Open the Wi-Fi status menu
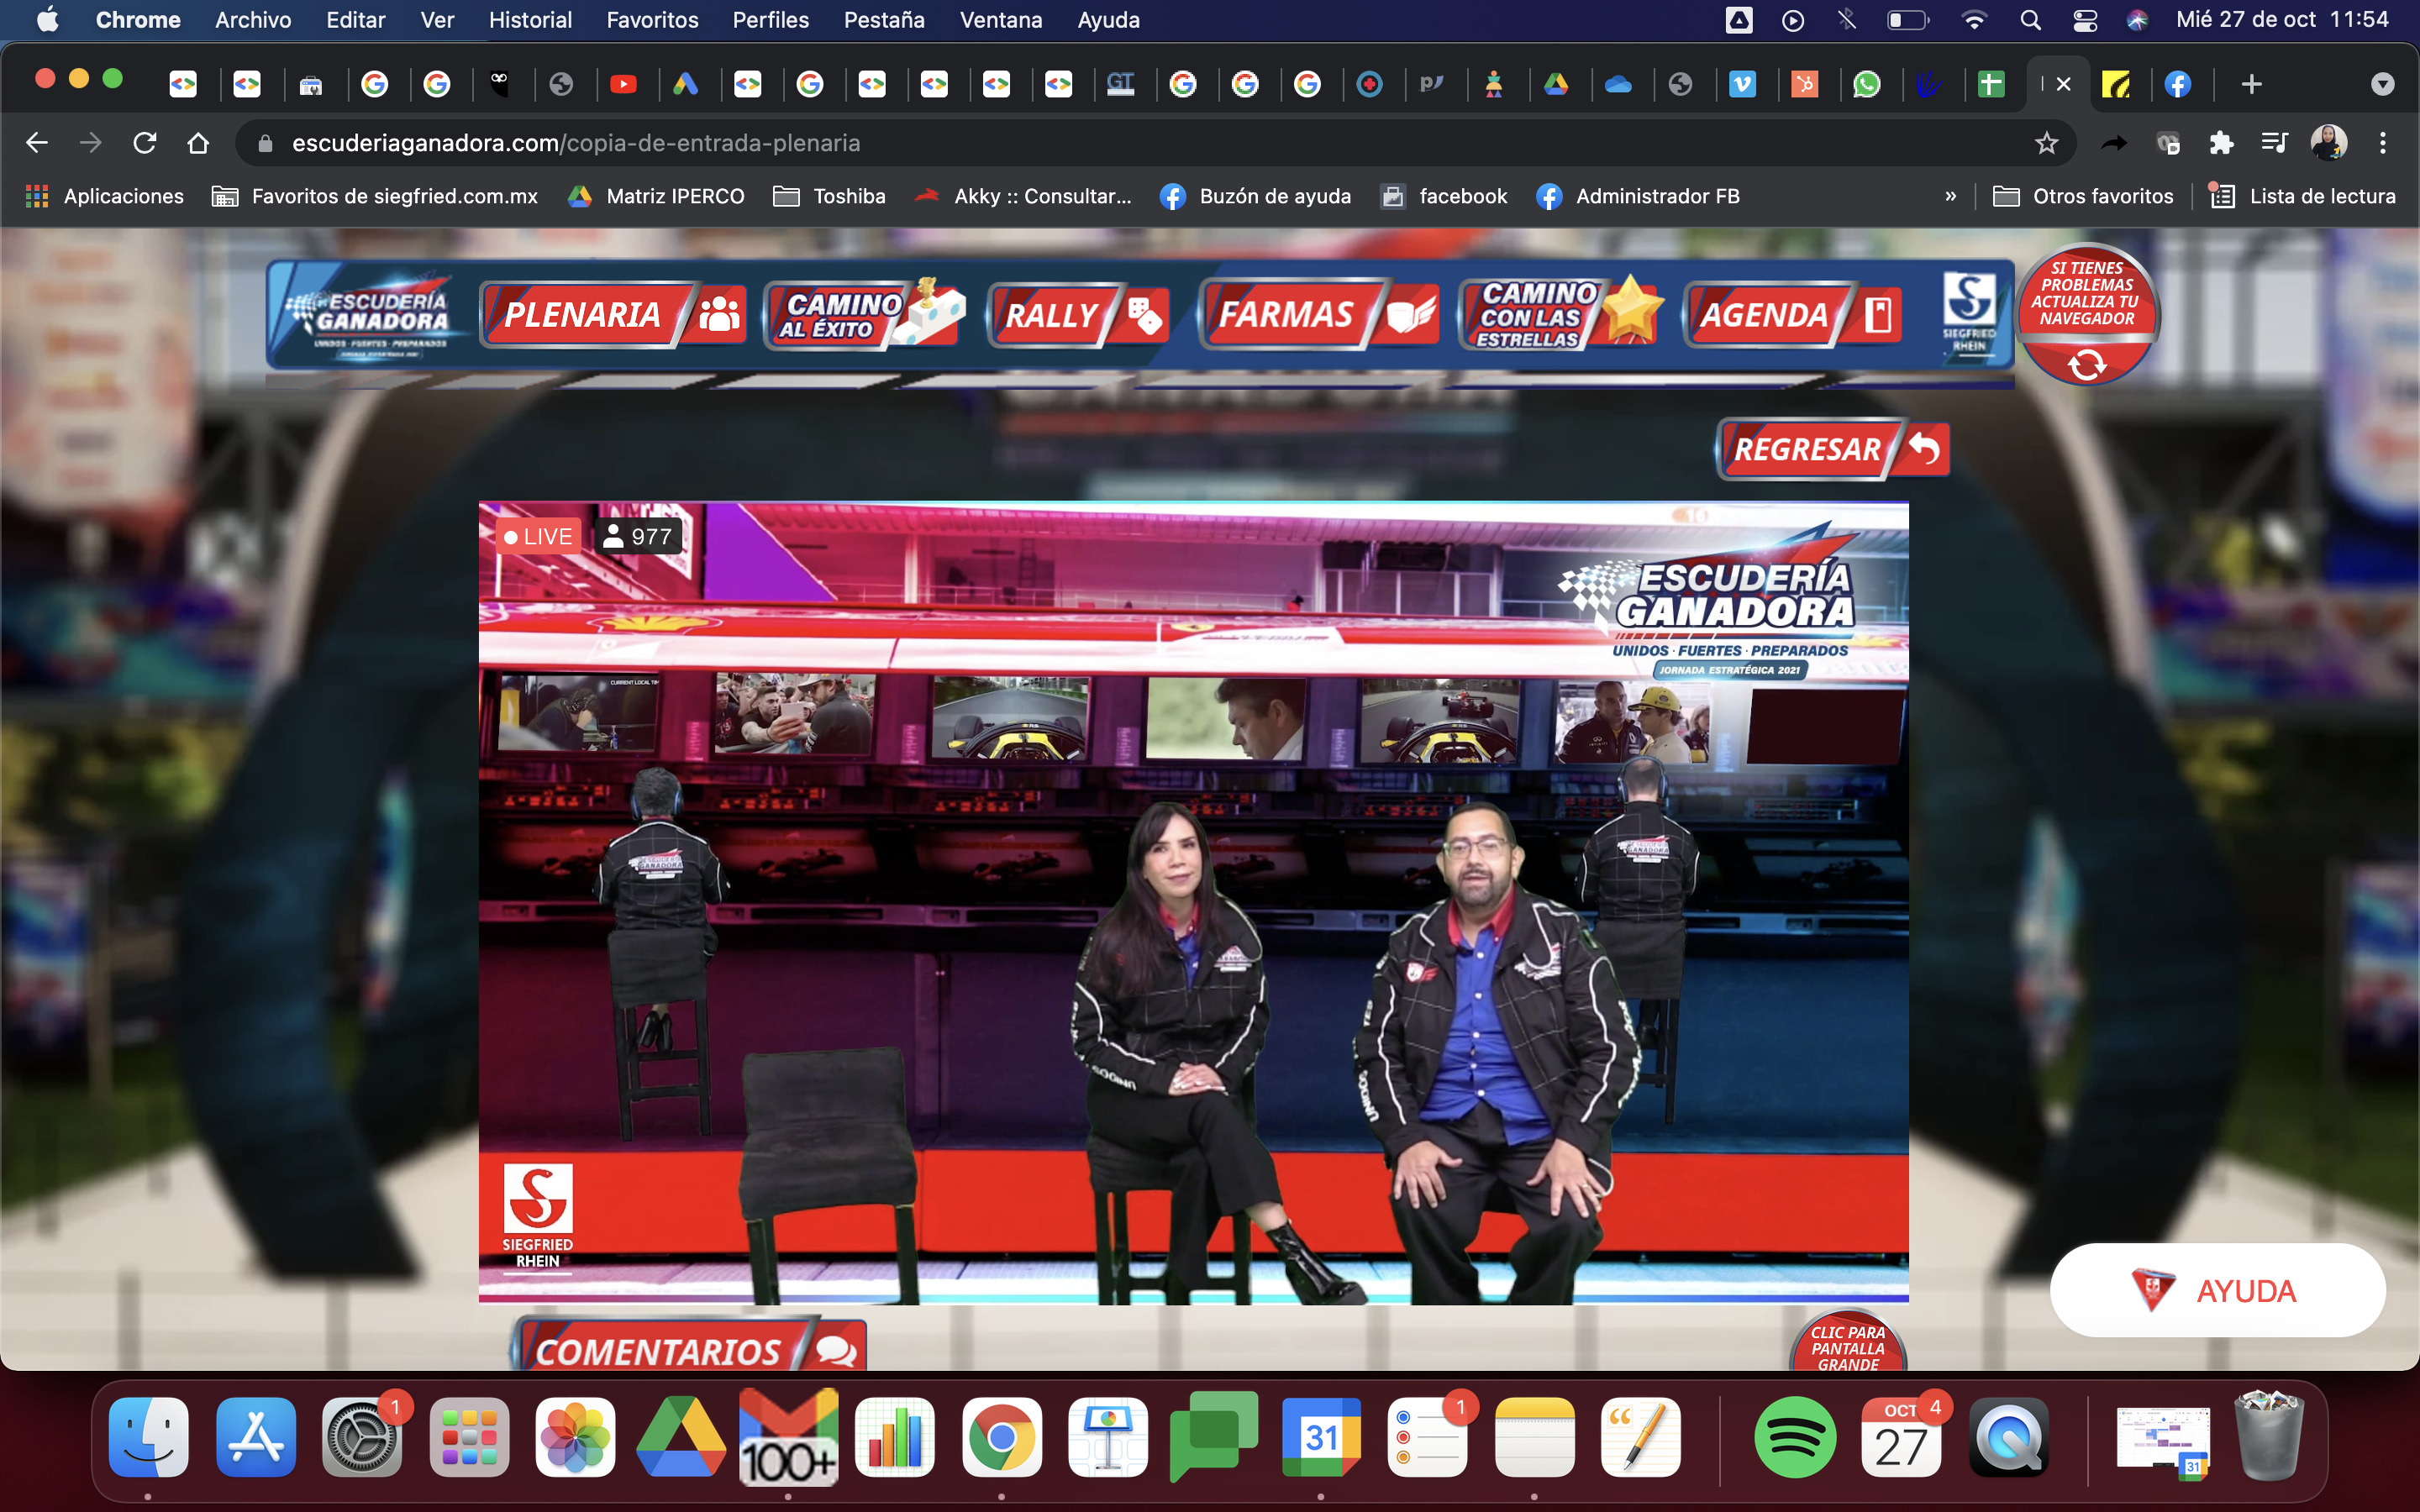Image resolution: width=2420 pixels, height=1512 pixels. [1974, 20]
